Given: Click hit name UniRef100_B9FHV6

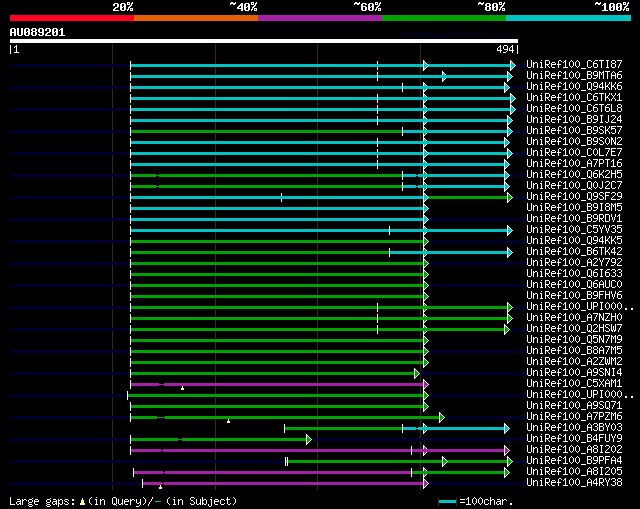Looking at the screenshot, I should [574, 296].
